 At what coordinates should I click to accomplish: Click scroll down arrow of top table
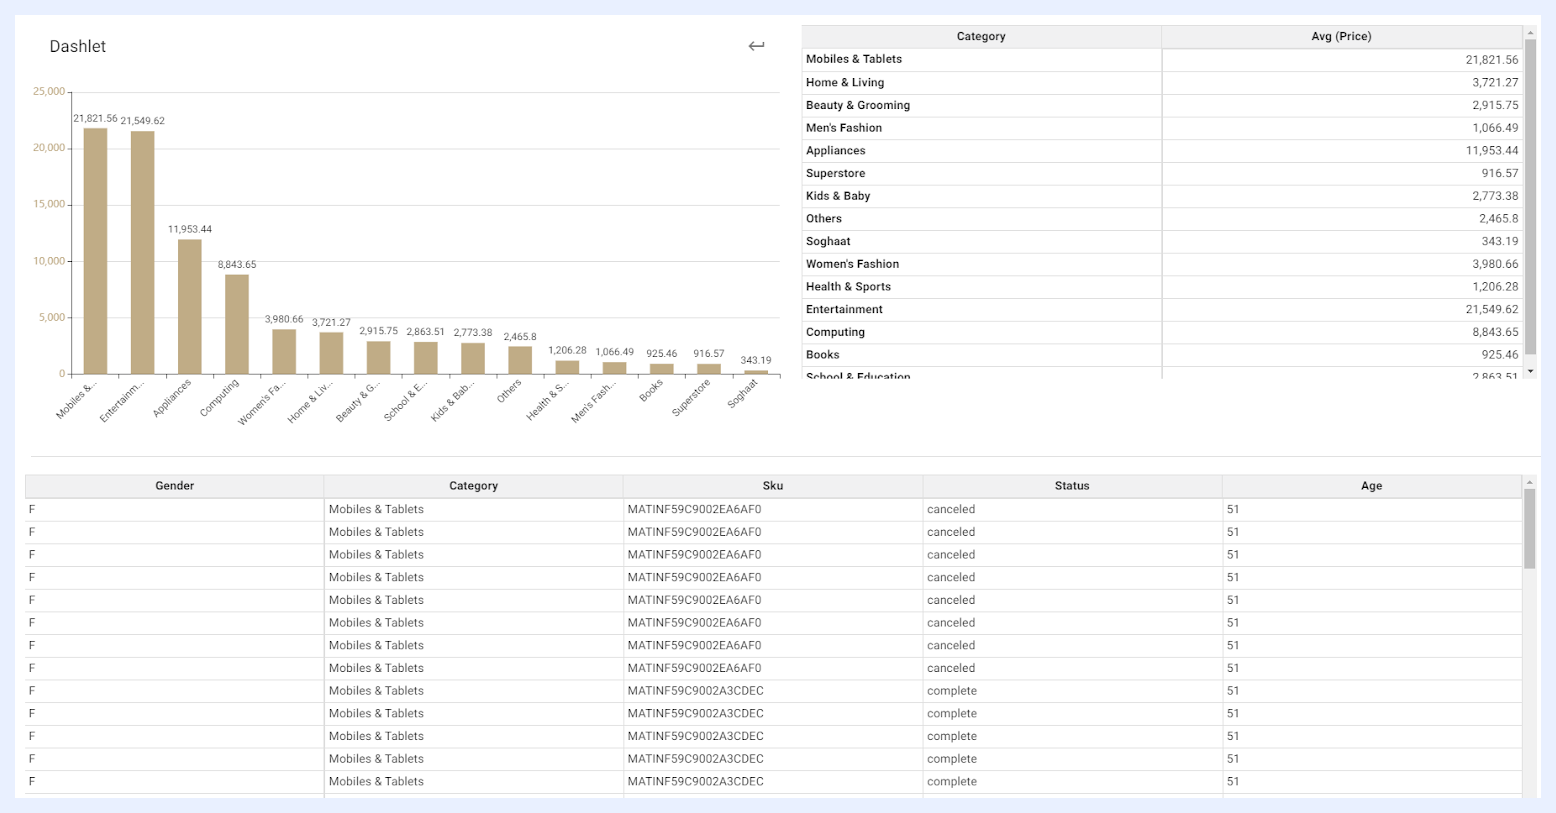[x=1530, y=371]
